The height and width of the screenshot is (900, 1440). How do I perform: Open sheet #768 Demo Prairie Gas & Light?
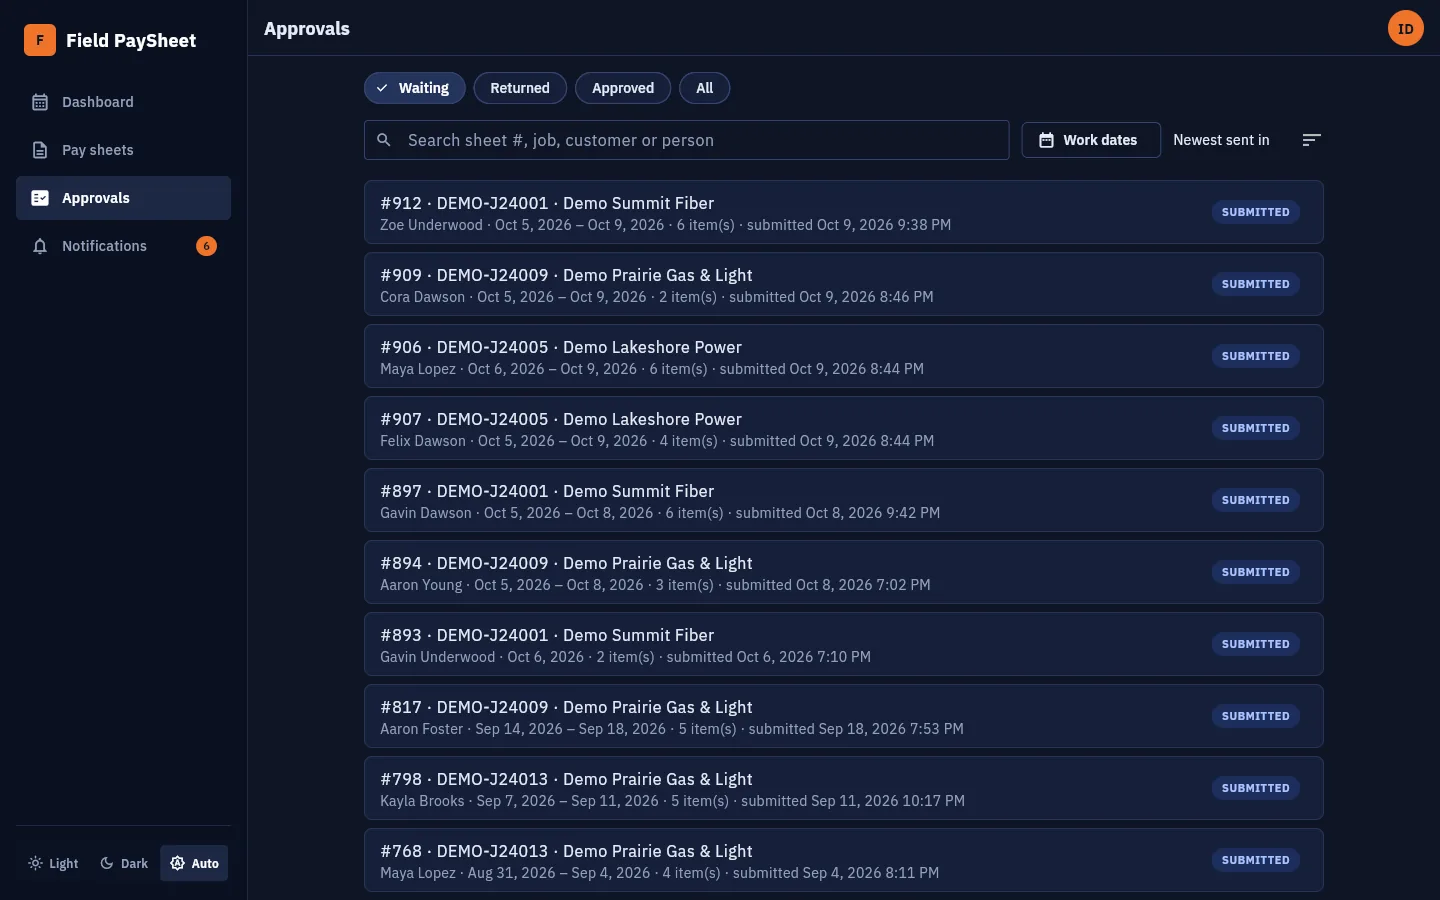pos(844,860)
